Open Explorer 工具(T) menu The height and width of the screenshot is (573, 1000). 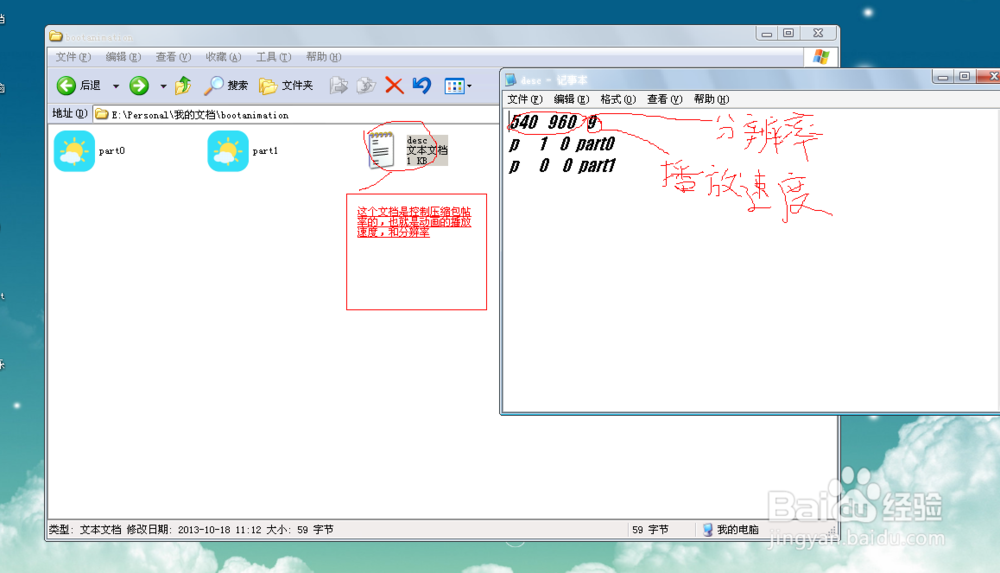click(274, 57)
